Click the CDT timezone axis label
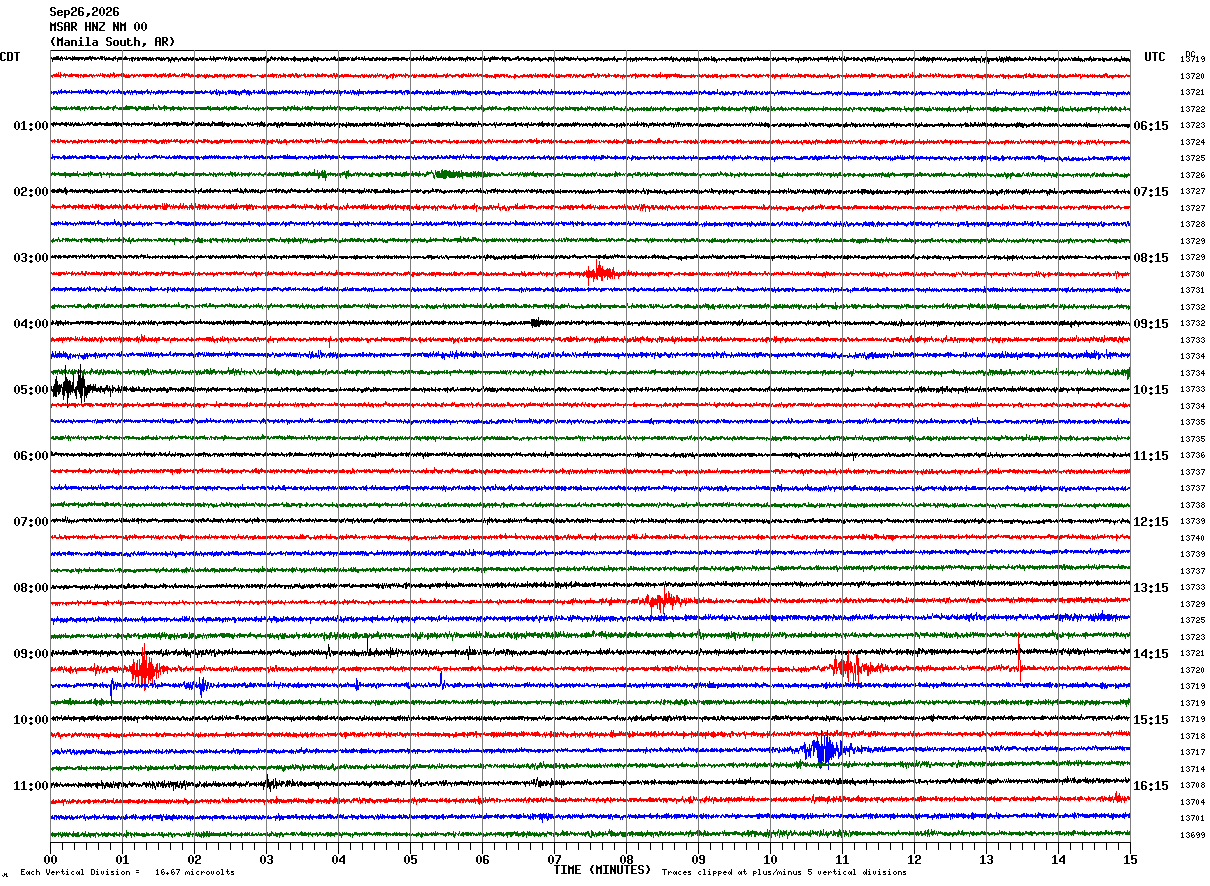Screen dimensions: 1210x886 click(10, 57)
